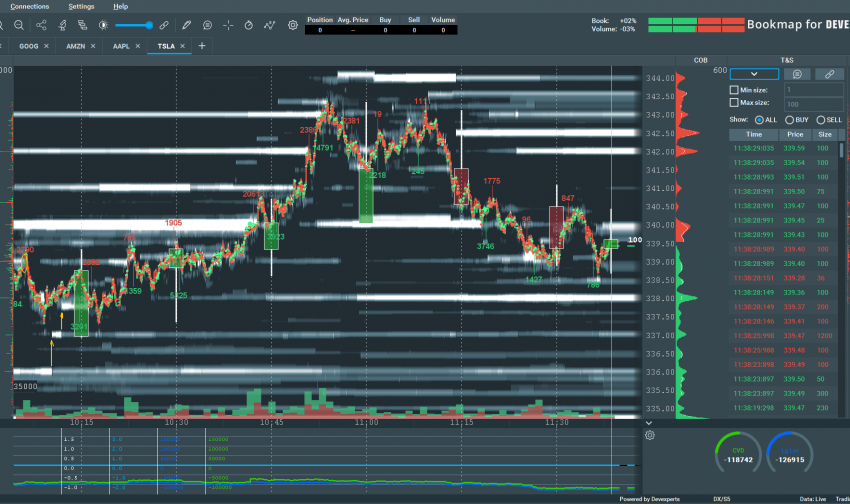Click the stopwatch timer icon
Image resolution: width=850 pixels, height=504 pixels.
[248, 25]
